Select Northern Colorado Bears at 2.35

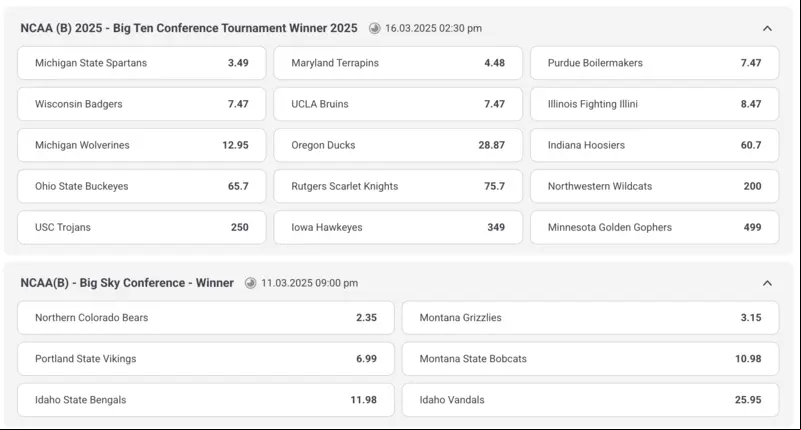pyautogui.click(x=206, y=318)
